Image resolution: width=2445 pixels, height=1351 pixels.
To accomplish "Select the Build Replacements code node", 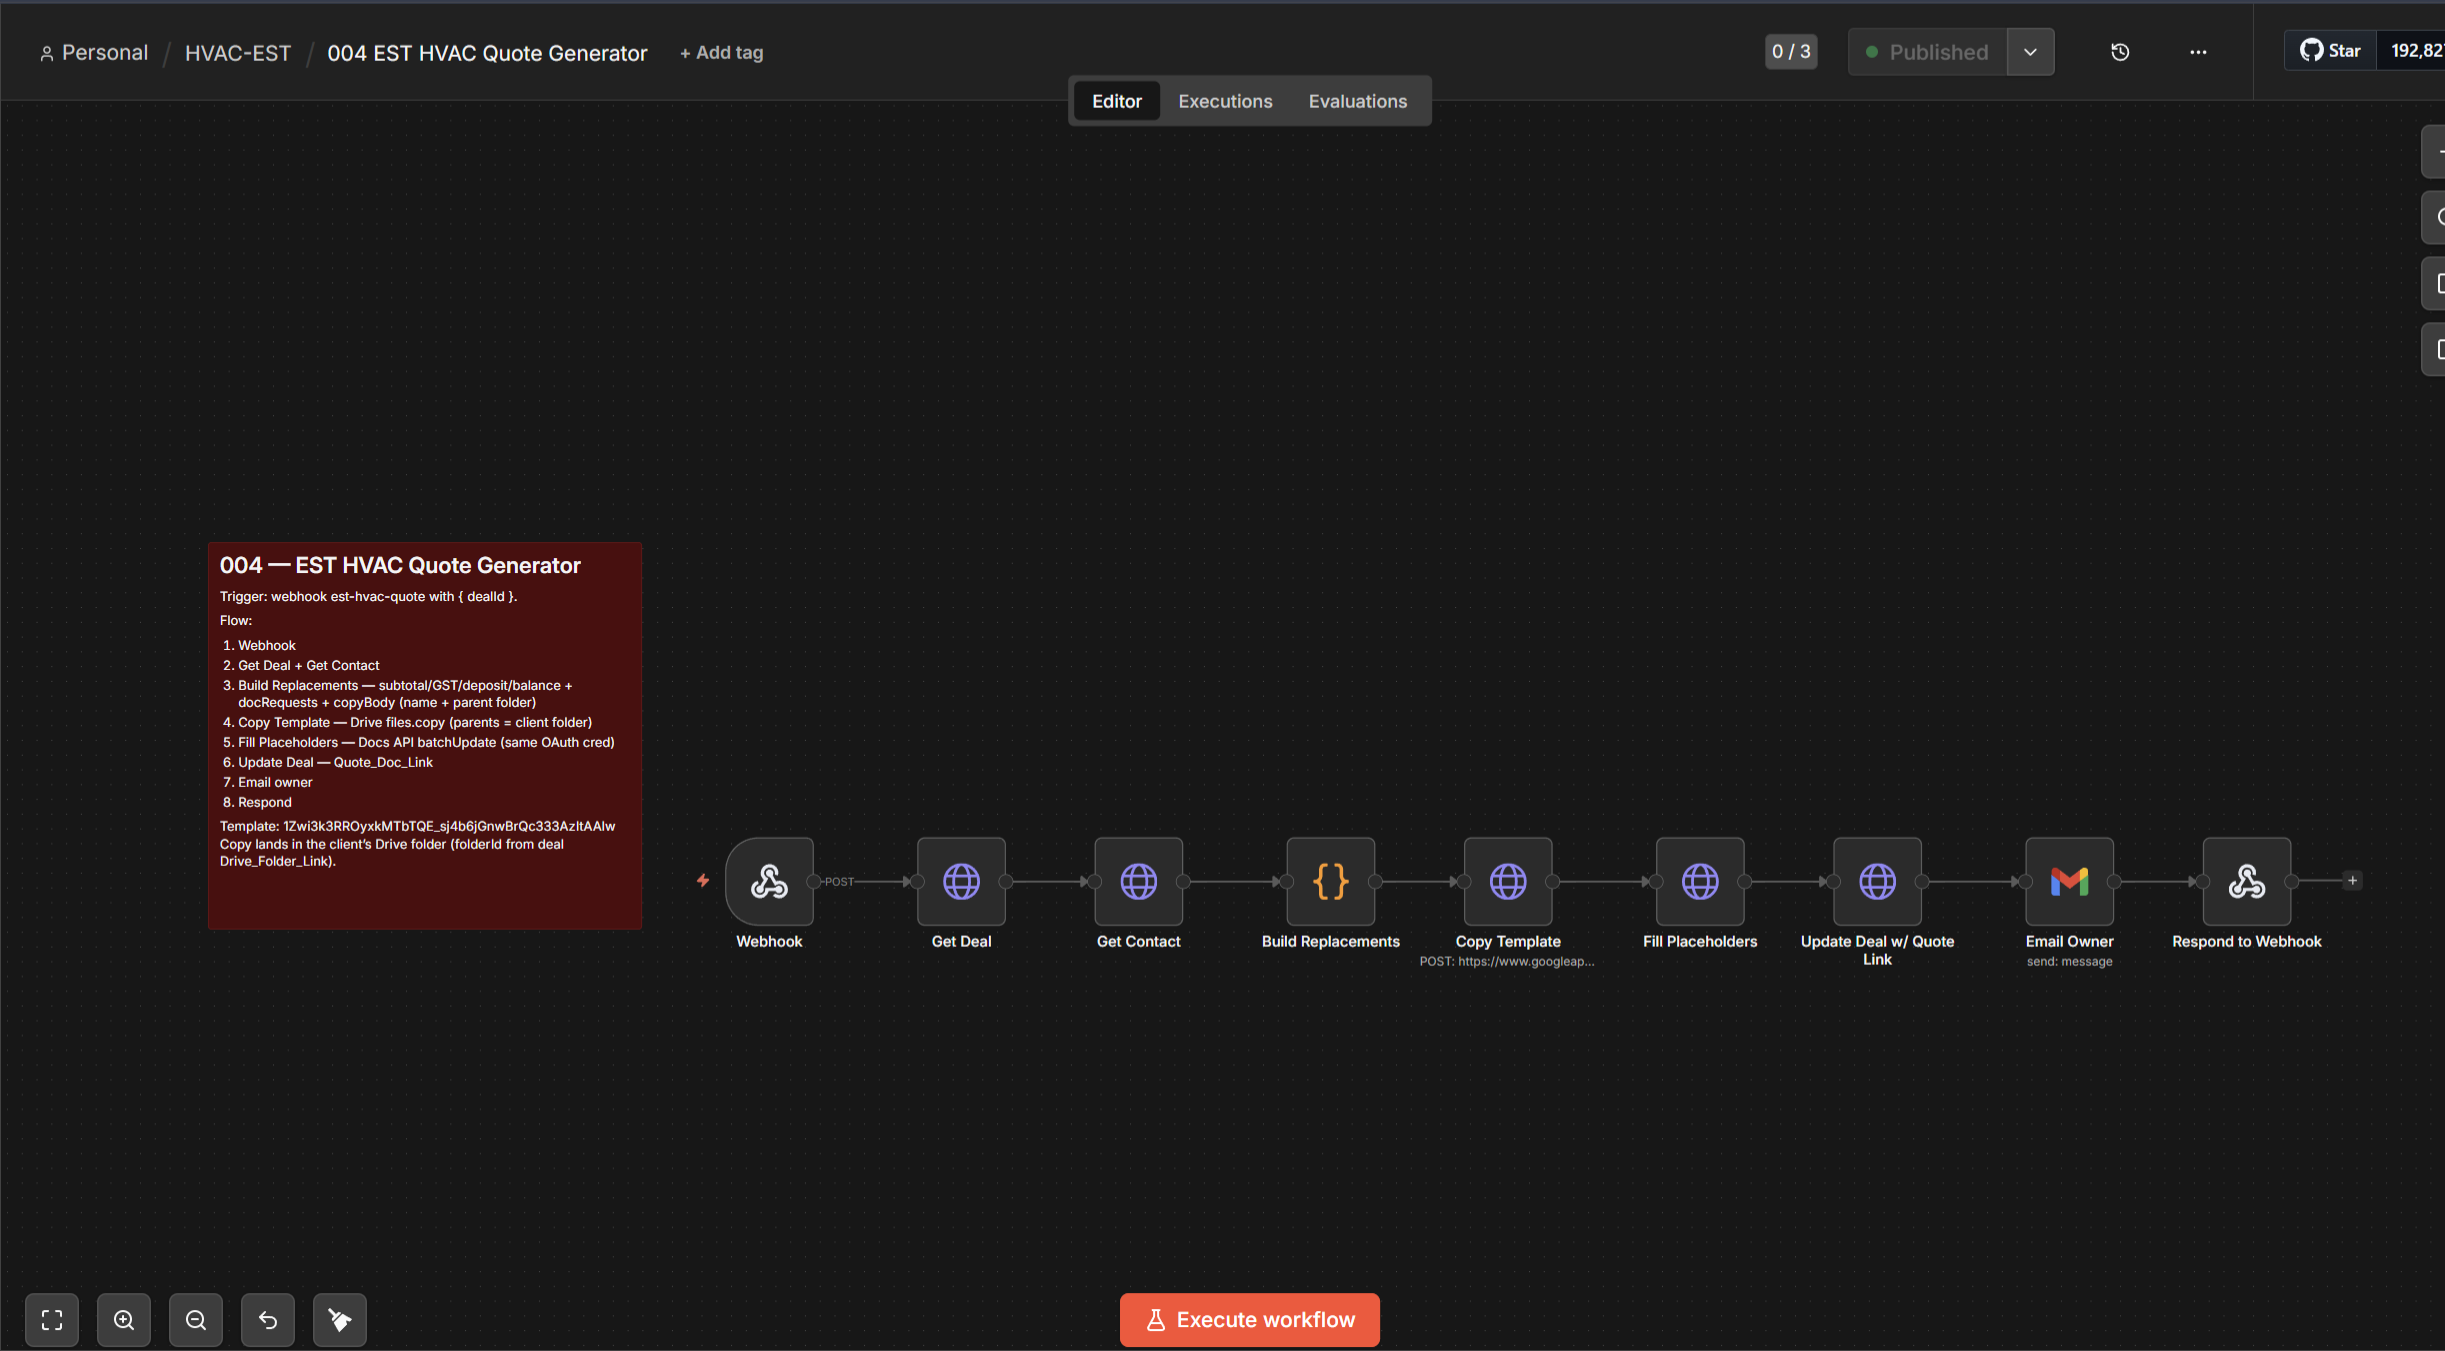I will (1330, 881).
